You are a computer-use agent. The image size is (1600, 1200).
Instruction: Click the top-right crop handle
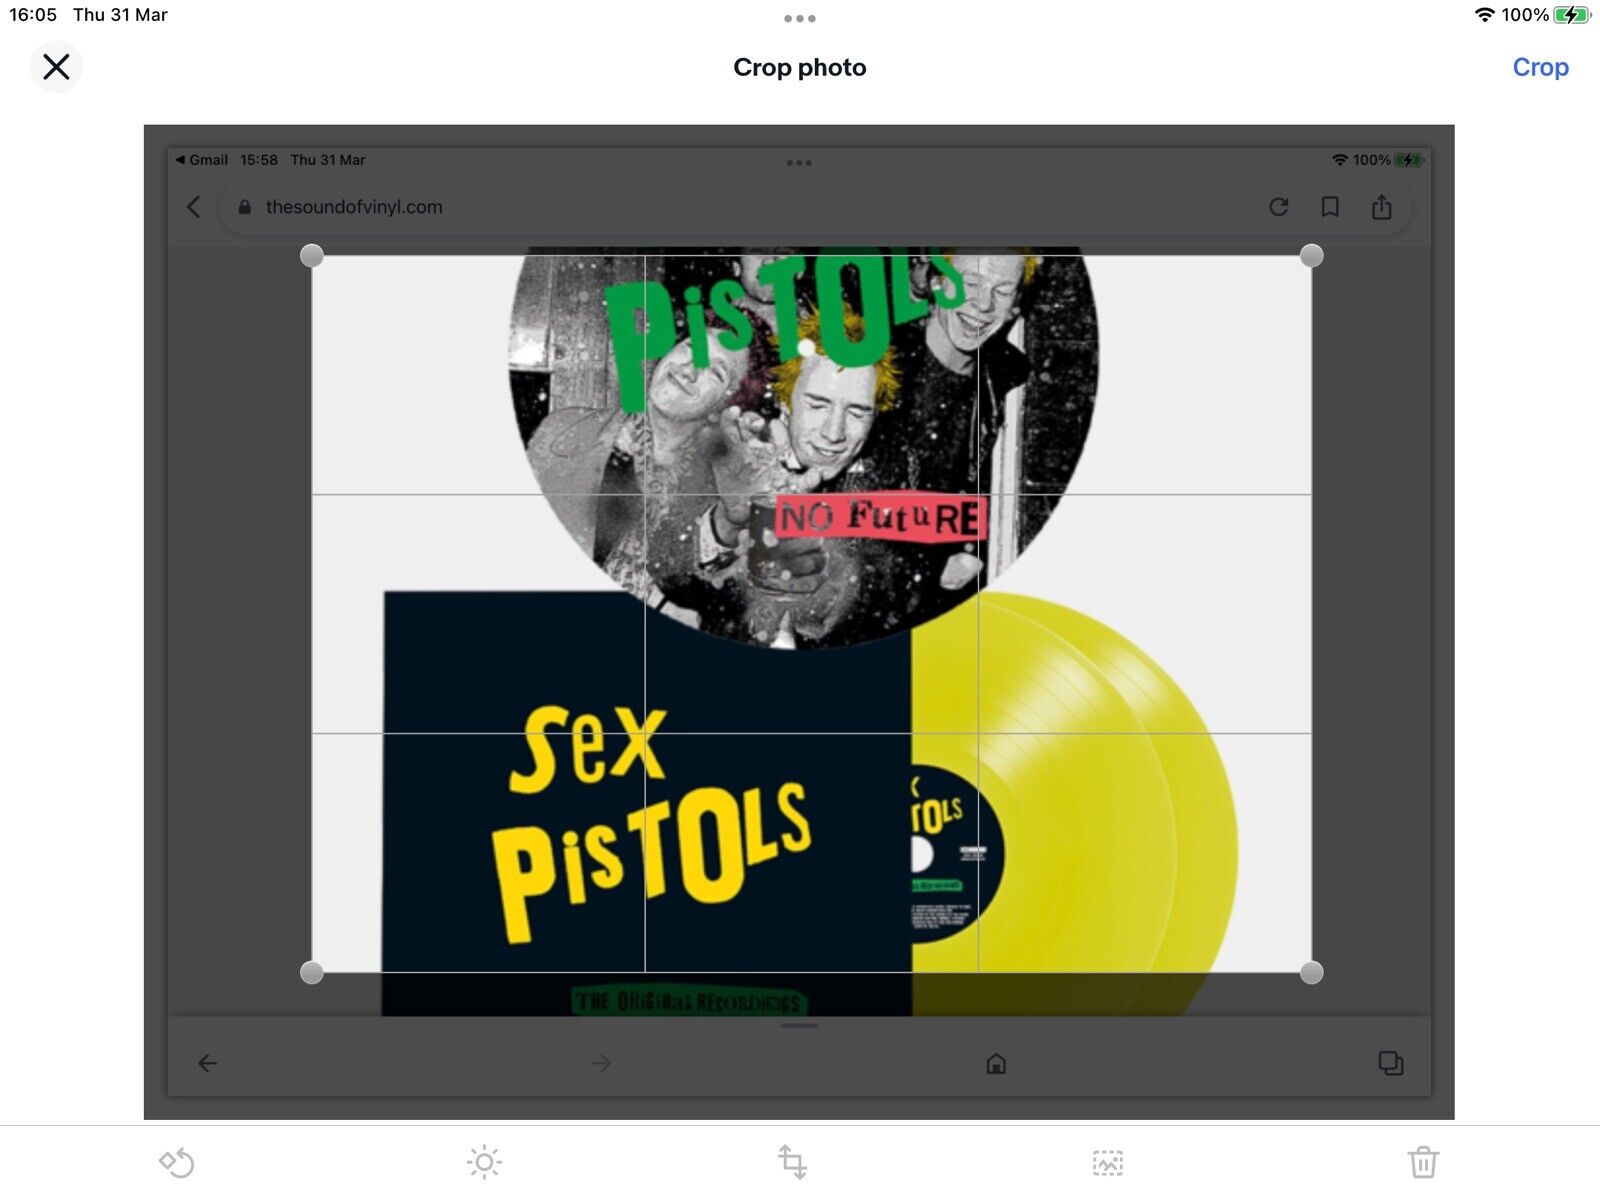point(1311,256)
